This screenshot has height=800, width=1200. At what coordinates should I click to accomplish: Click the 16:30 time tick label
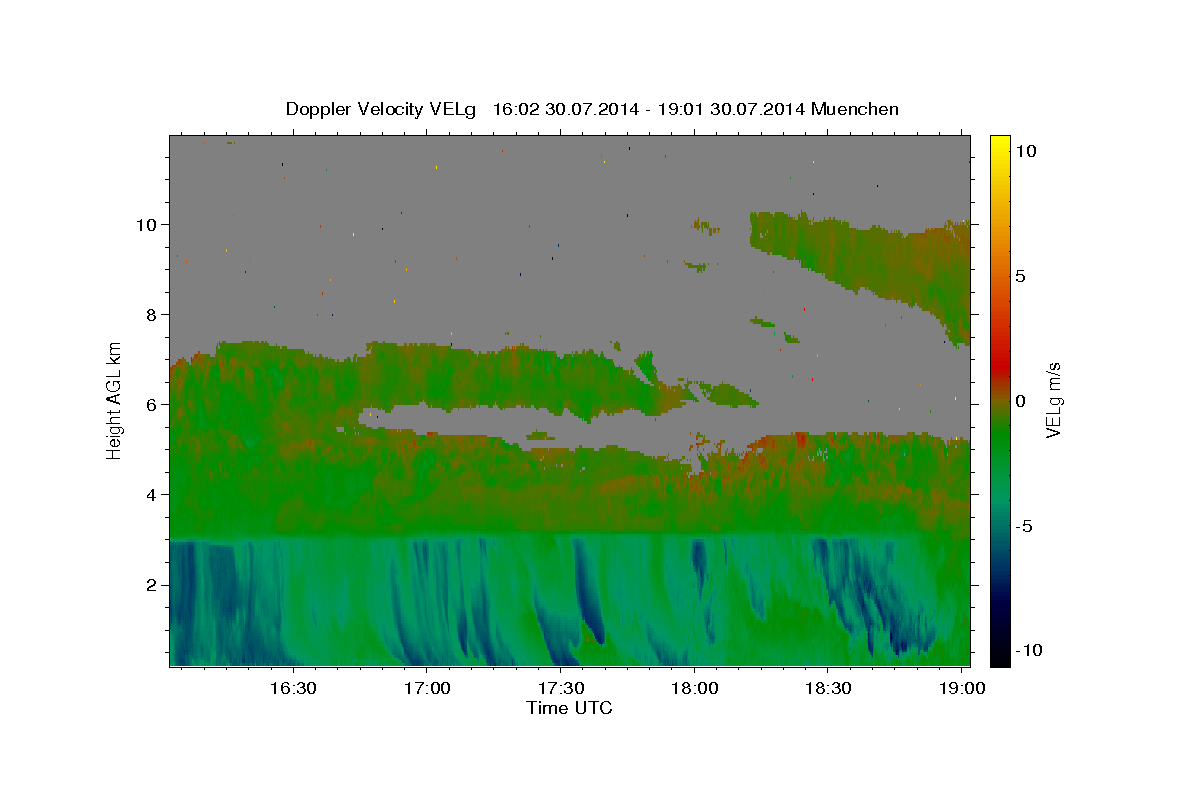pos(293,689)
